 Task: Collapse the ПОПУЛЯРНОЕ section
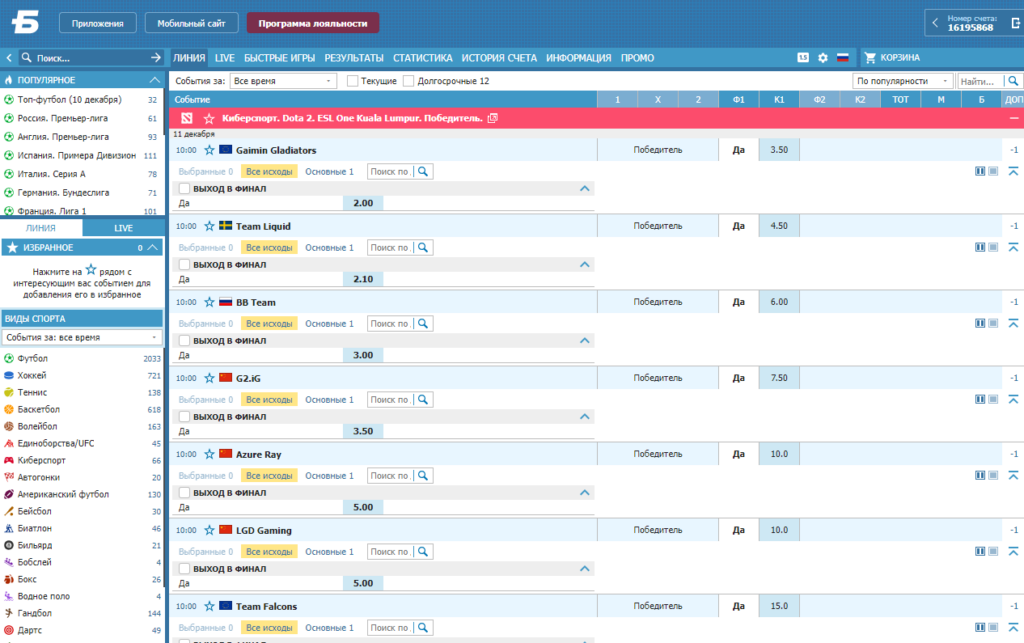coord(155,80)
